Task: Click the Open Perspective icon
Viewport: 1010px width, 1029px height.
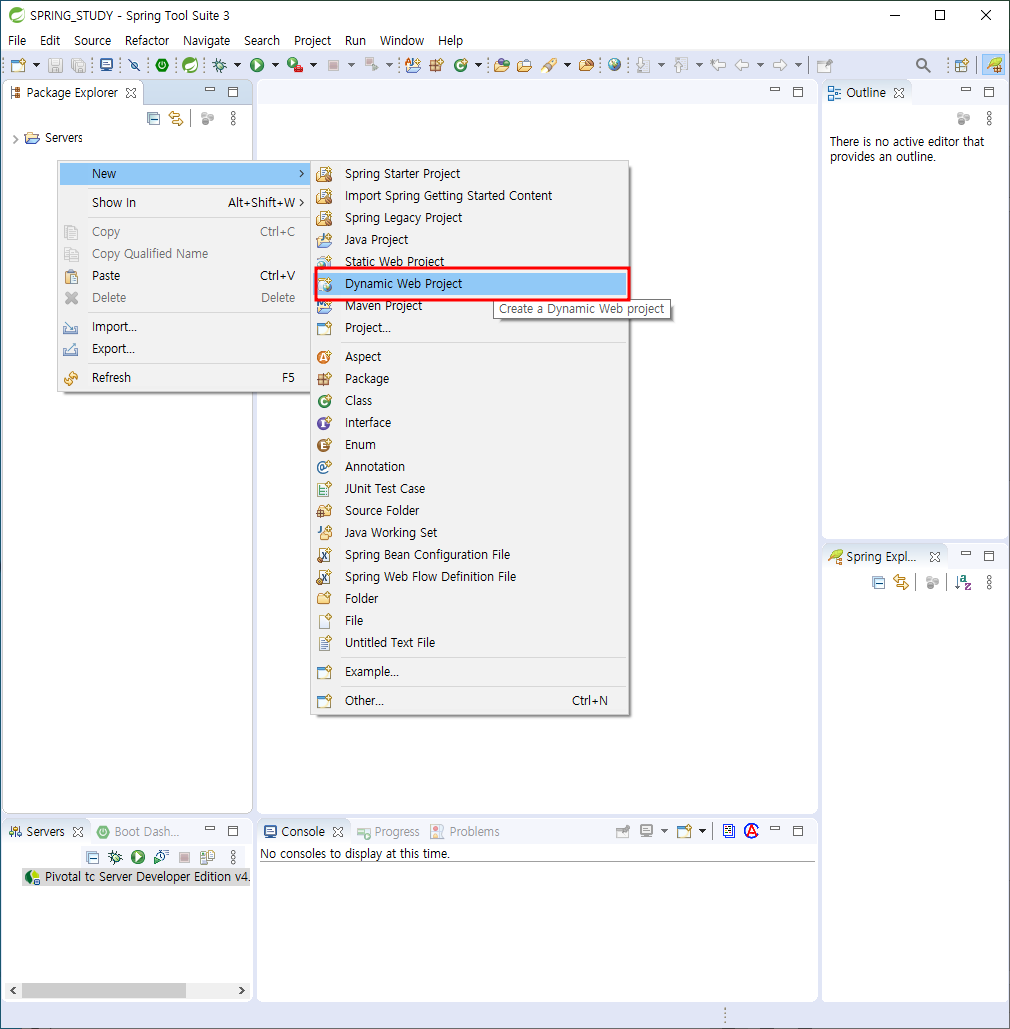Action: [961, 65]
